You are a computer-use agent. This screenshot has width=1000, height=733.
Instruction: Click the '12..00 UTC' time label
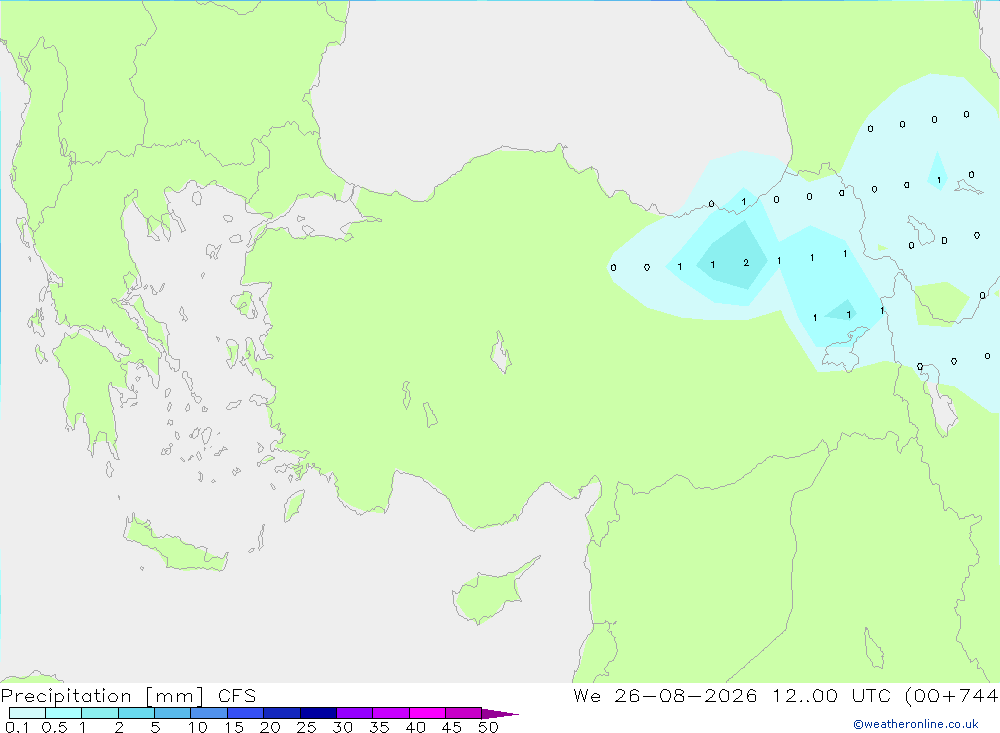tap(830, 695)
